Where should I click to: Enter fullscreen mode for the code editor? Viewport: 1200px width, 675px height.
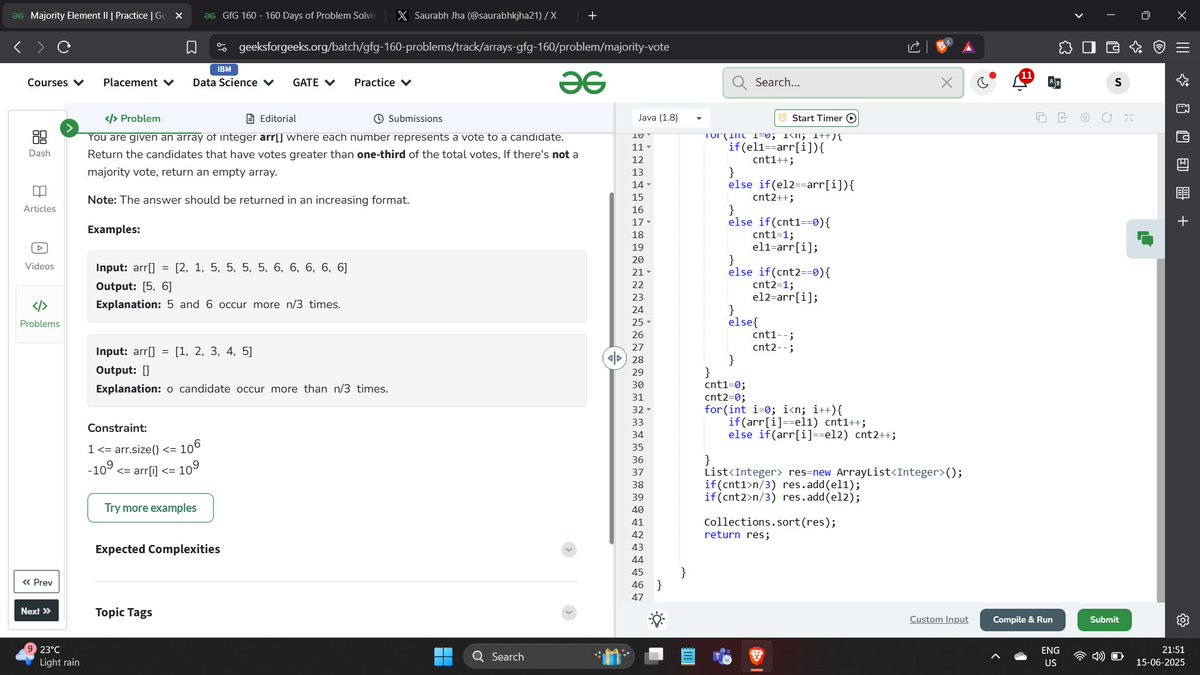pos(1129,118)
